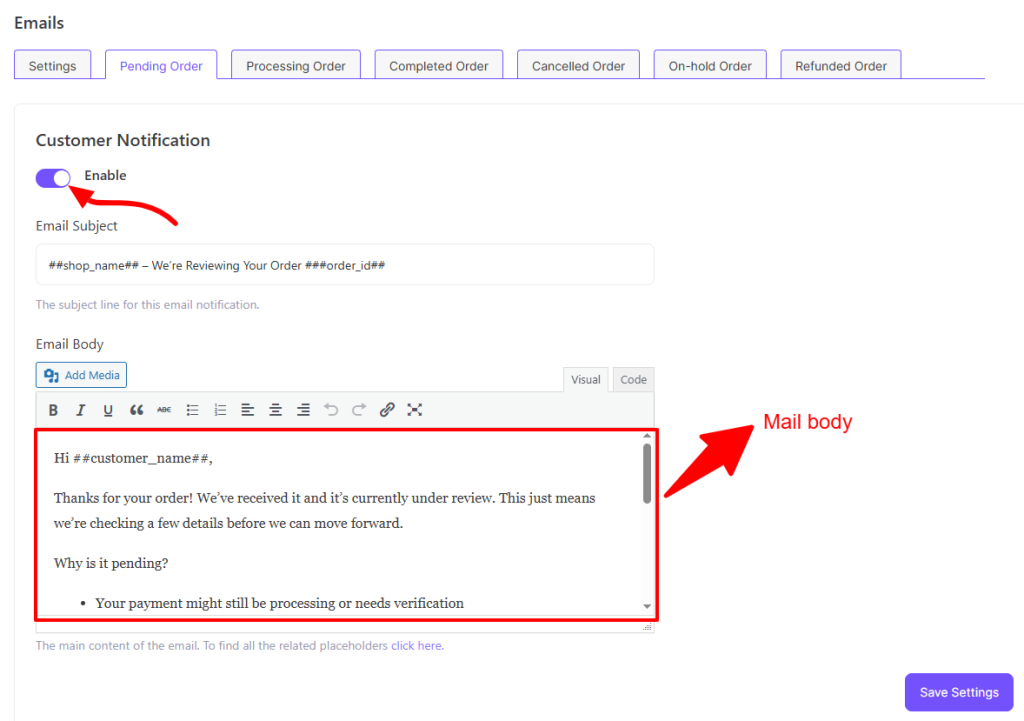Disable the customer notification Enable toggle
The image size is (1024, 721).
(x=52, y=177)
